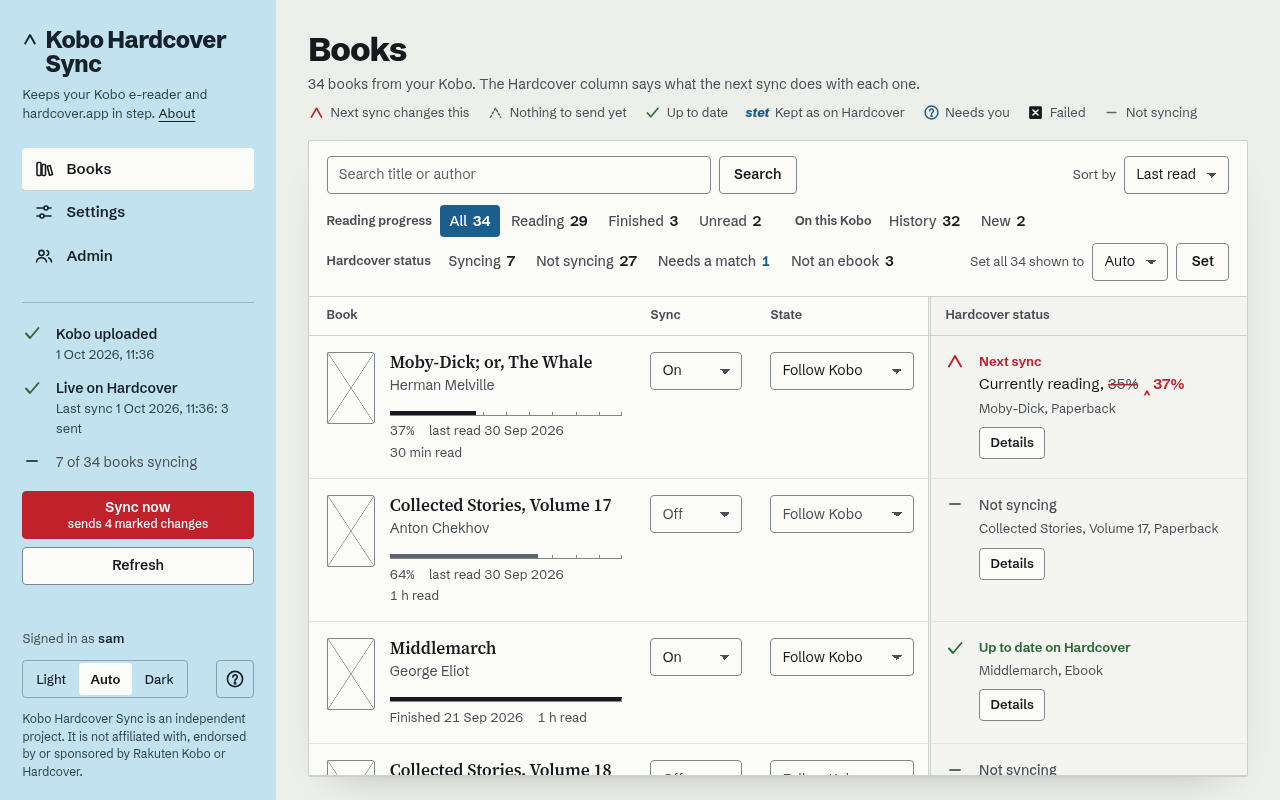Screen dimensions: 1280x800
Task: Open Details for Moby-Dick
Action: click(x=1012, y=443)
